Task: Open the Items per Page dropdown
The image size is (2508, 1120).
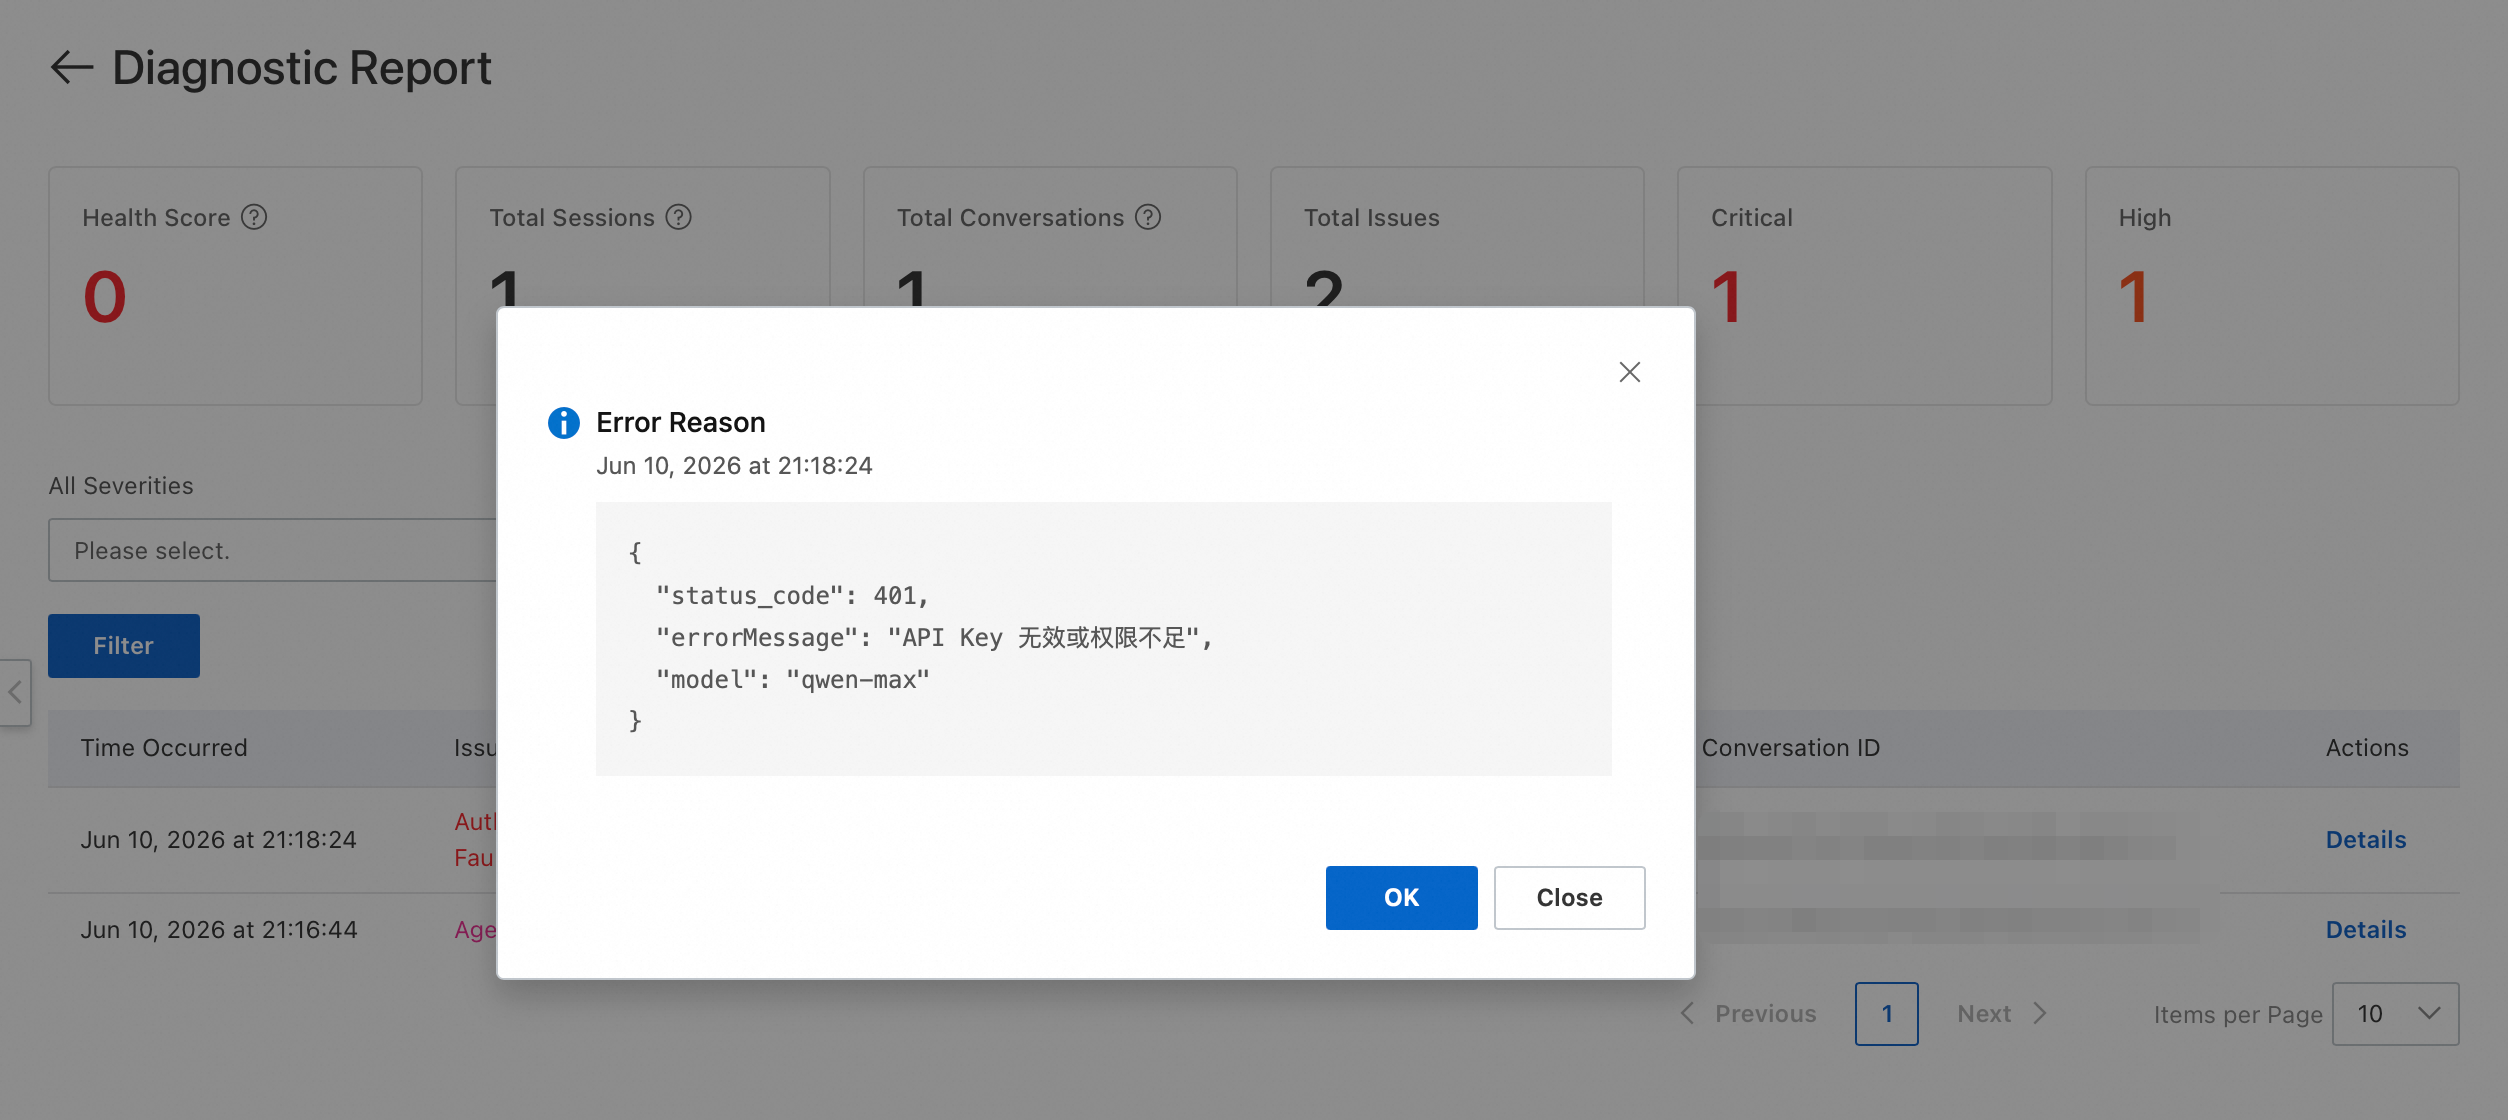Action: pyautogui.click(x=2396, y=1014)
